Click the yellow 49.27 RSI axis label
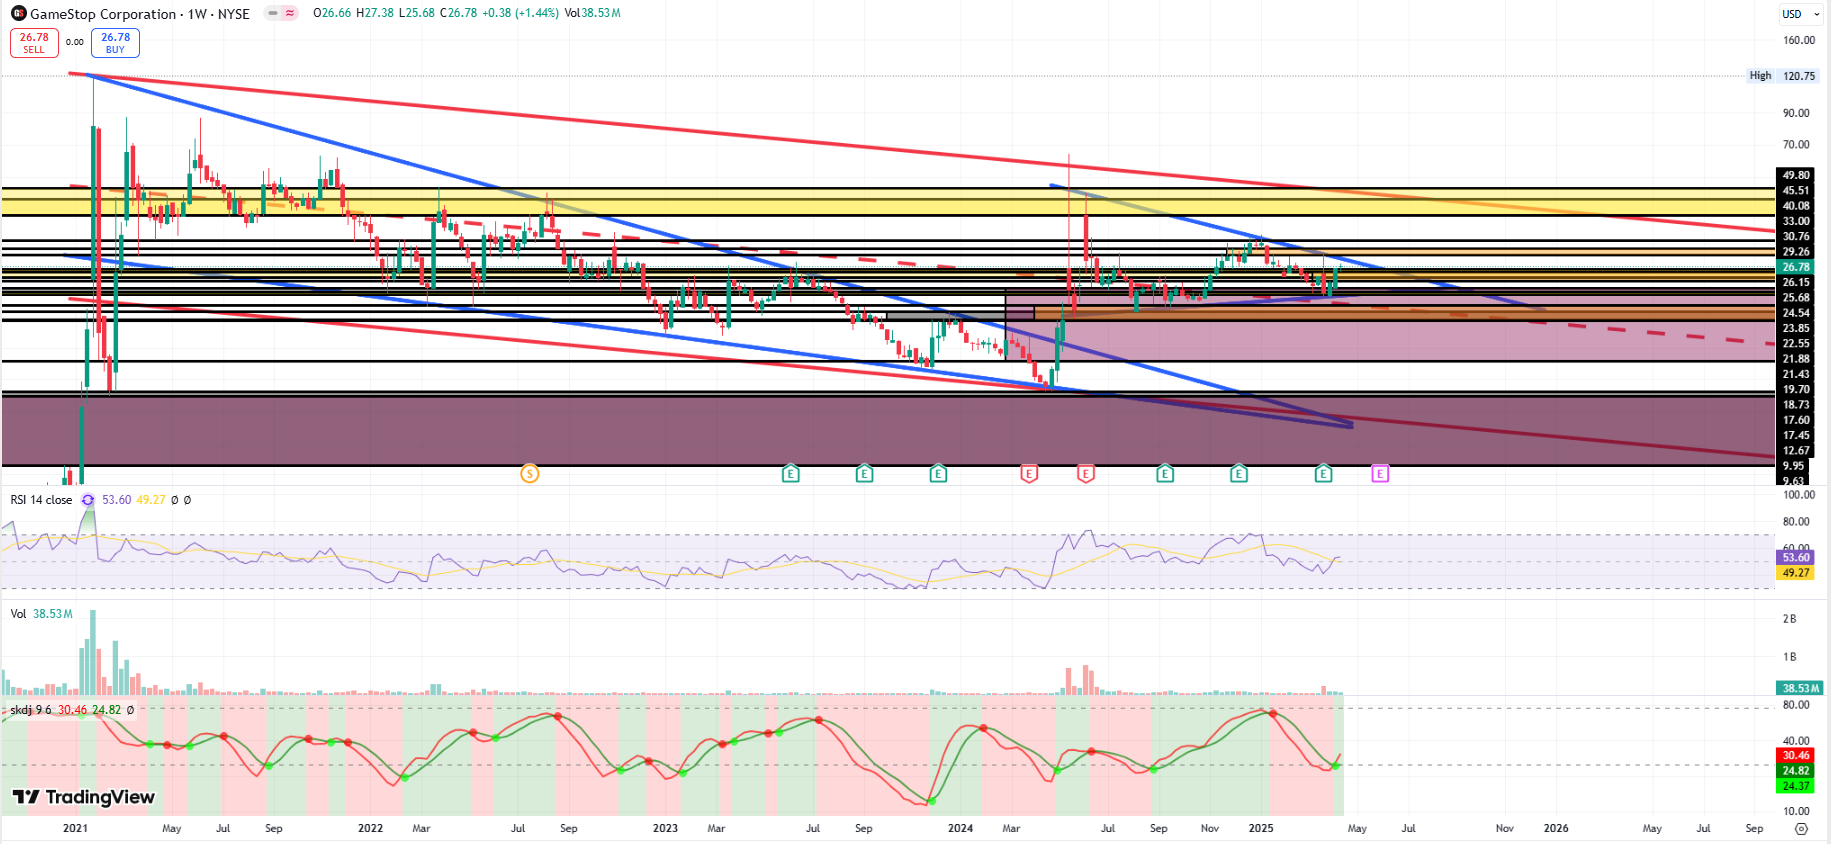Viewport: 1833px width, 844px height. pyautogui.click(x=1796, y=573)
